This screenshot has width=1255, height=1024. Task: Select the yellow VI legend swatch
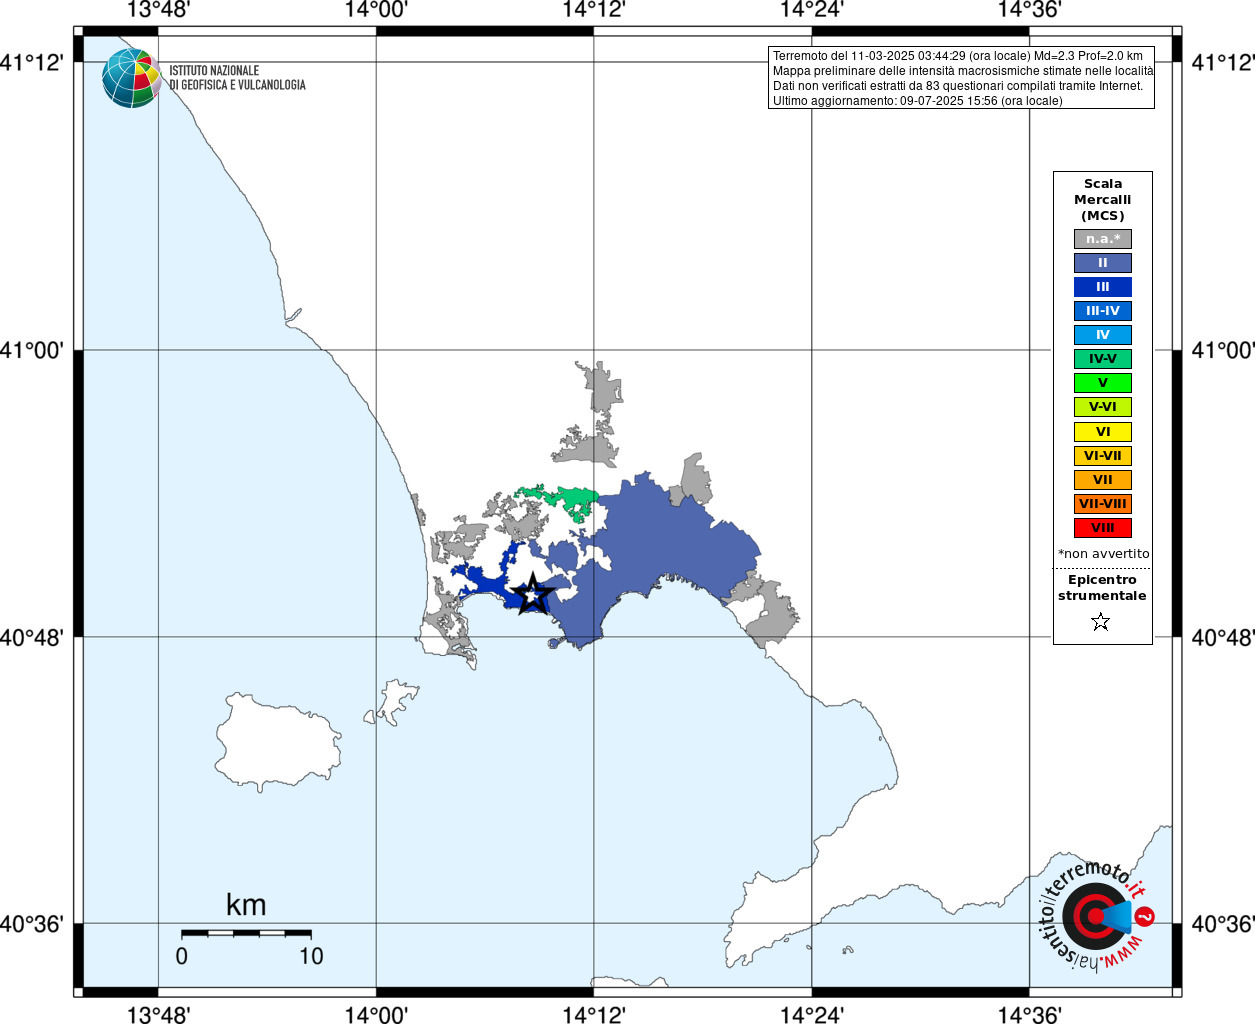(x=1103, y=432)
